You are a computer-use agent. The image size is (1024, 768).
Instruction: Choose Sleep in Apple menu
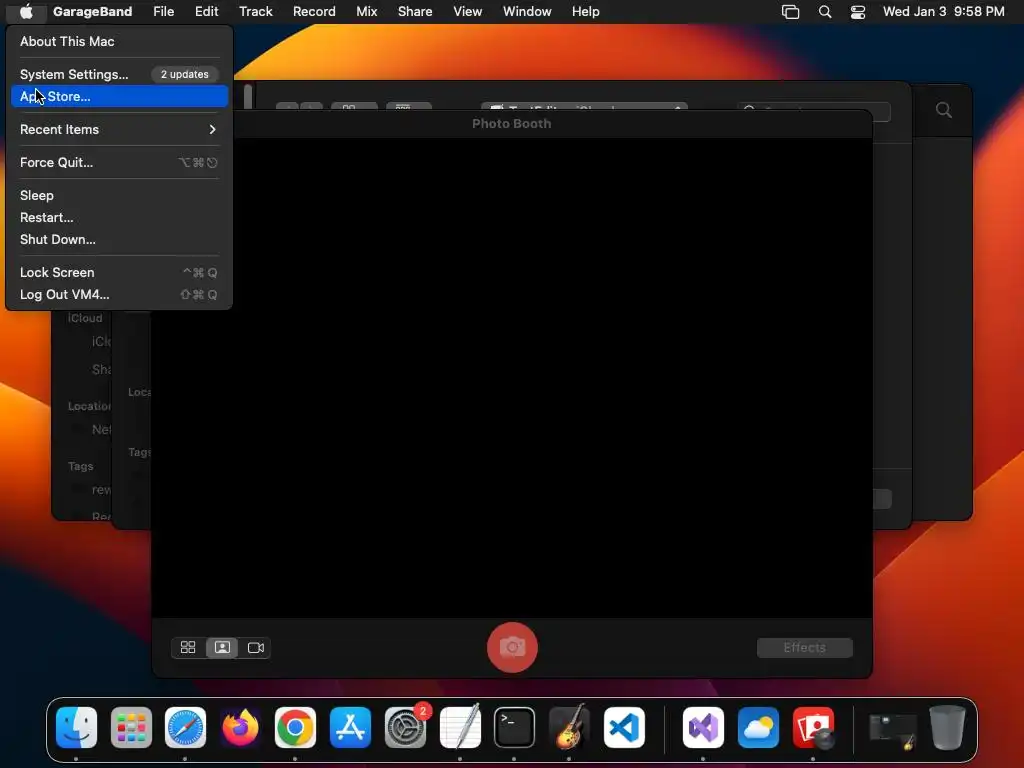click(119, 195)
